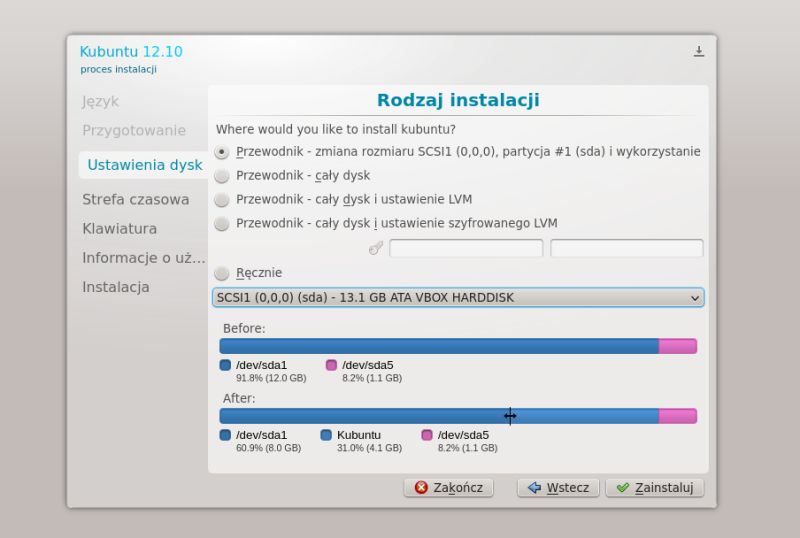The height and width of the screenshot is (538, 800).
Task: Click the Wstecz back button
Action: click(558, 487)
